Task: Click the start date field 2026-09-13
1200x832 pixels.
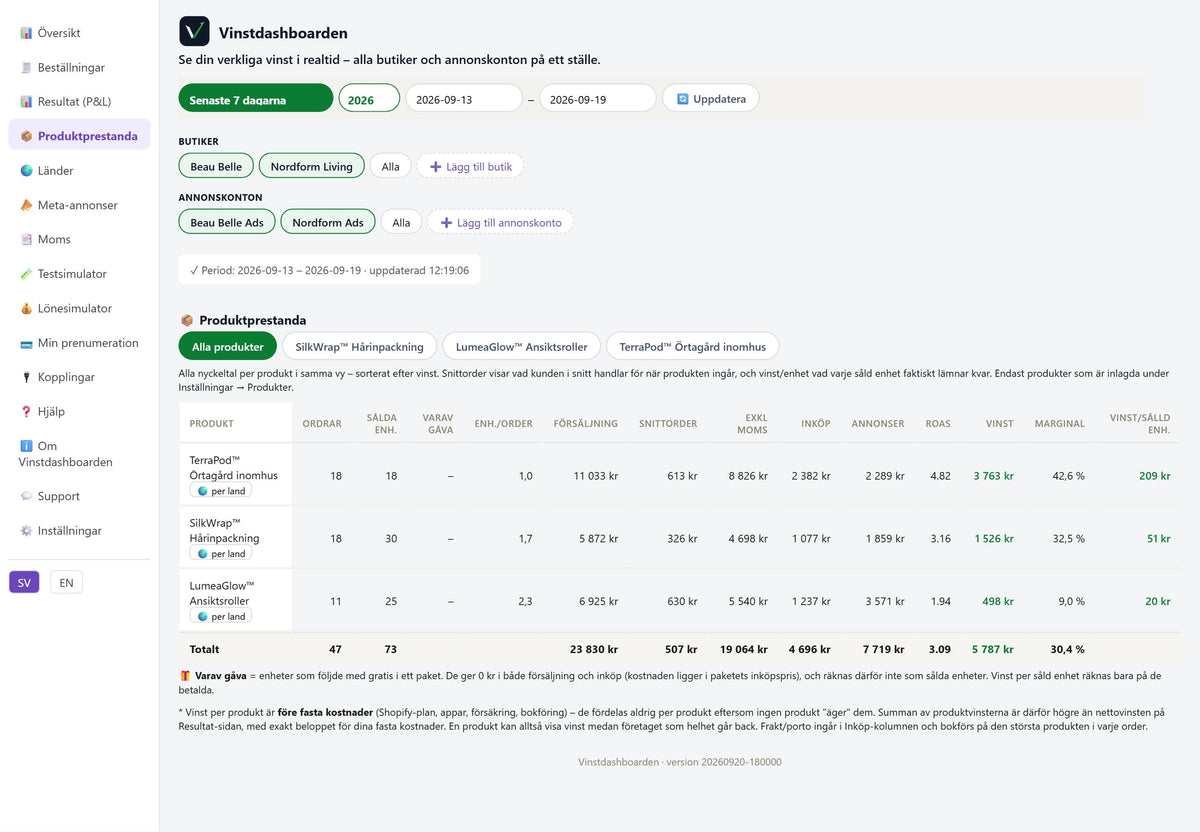Action: click(x=464, y=98)
